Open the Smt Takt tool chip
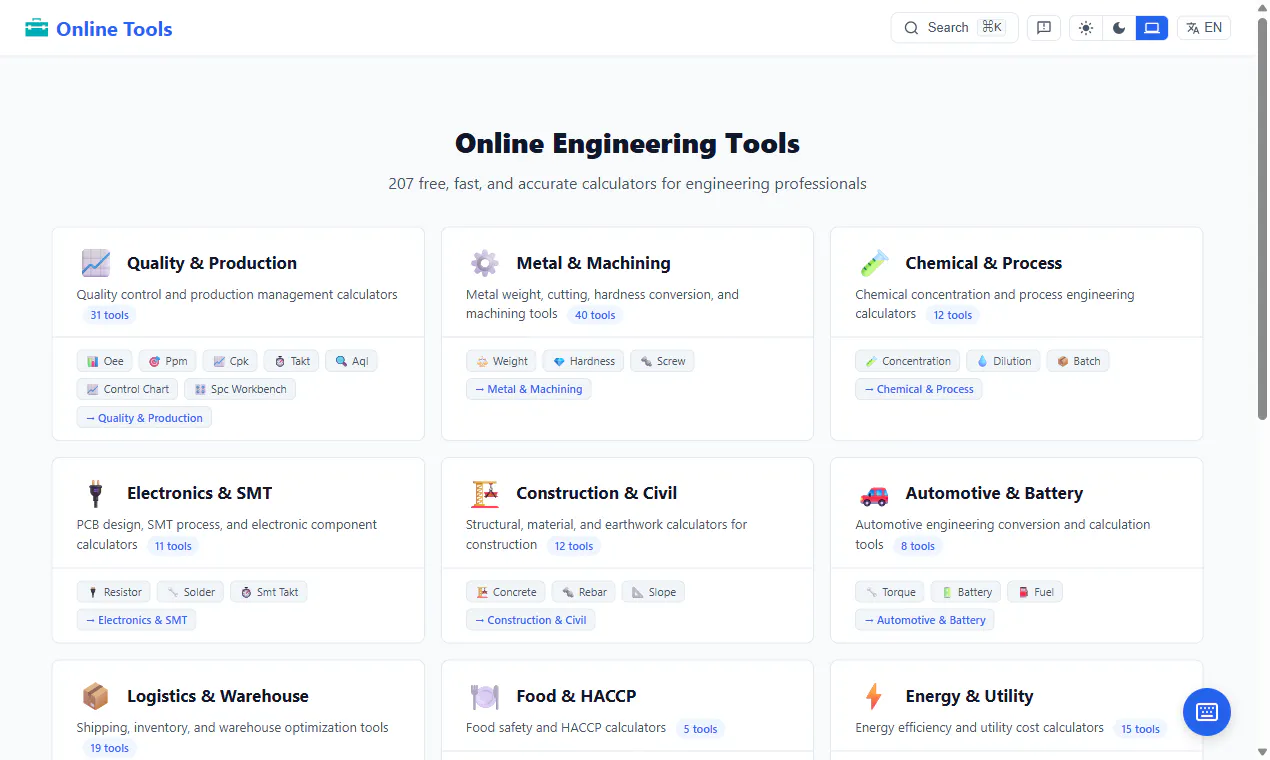This screenshot has width=1270, height=760. coord(269,592)
